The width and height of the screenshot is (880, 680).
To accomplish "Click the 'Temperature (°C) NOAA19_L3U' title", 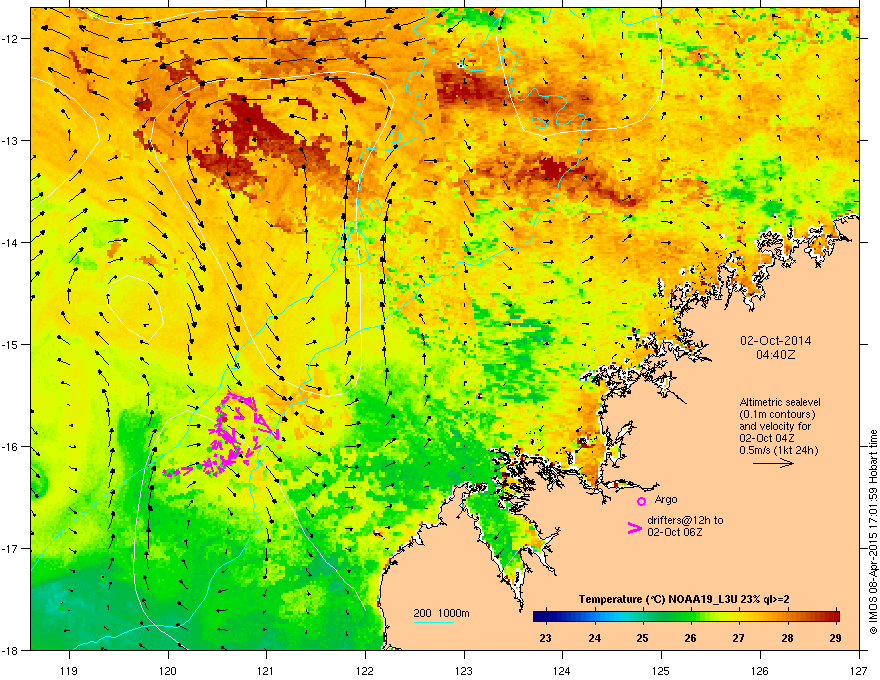I will tap(657, 599).
